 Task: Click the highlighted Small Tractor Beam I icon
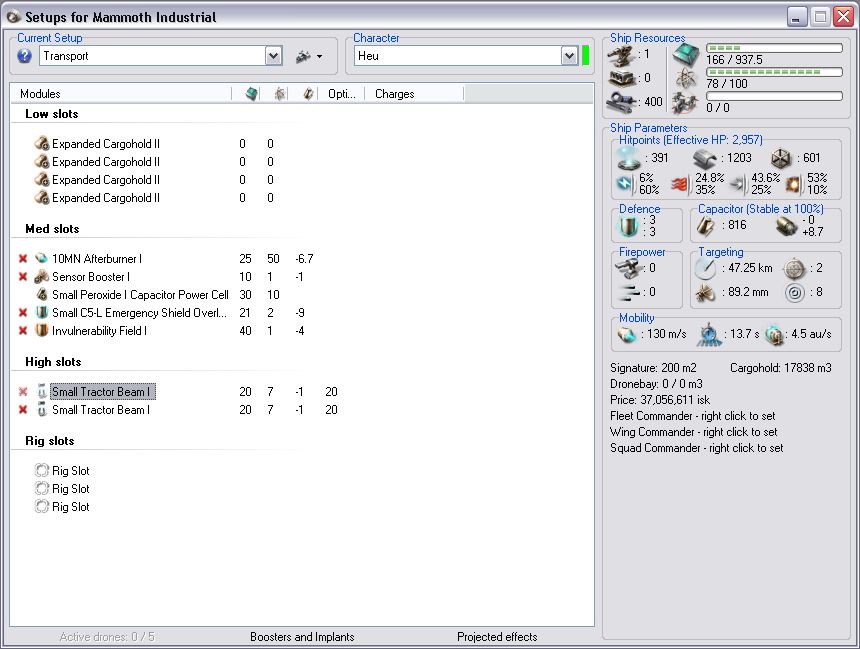42,392
